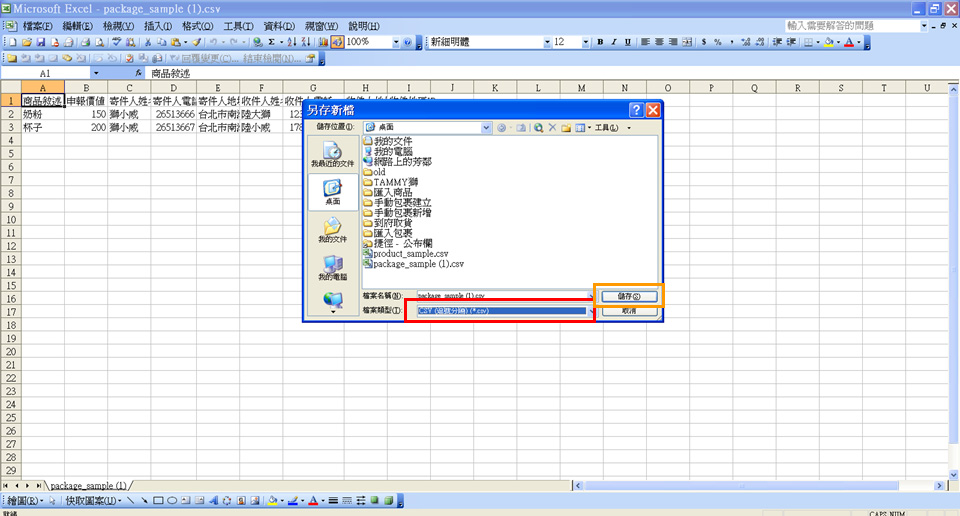Select 我的電腦 icon in places sidebar
Viewport: 960px width, 516px height.
click(332, 267)
